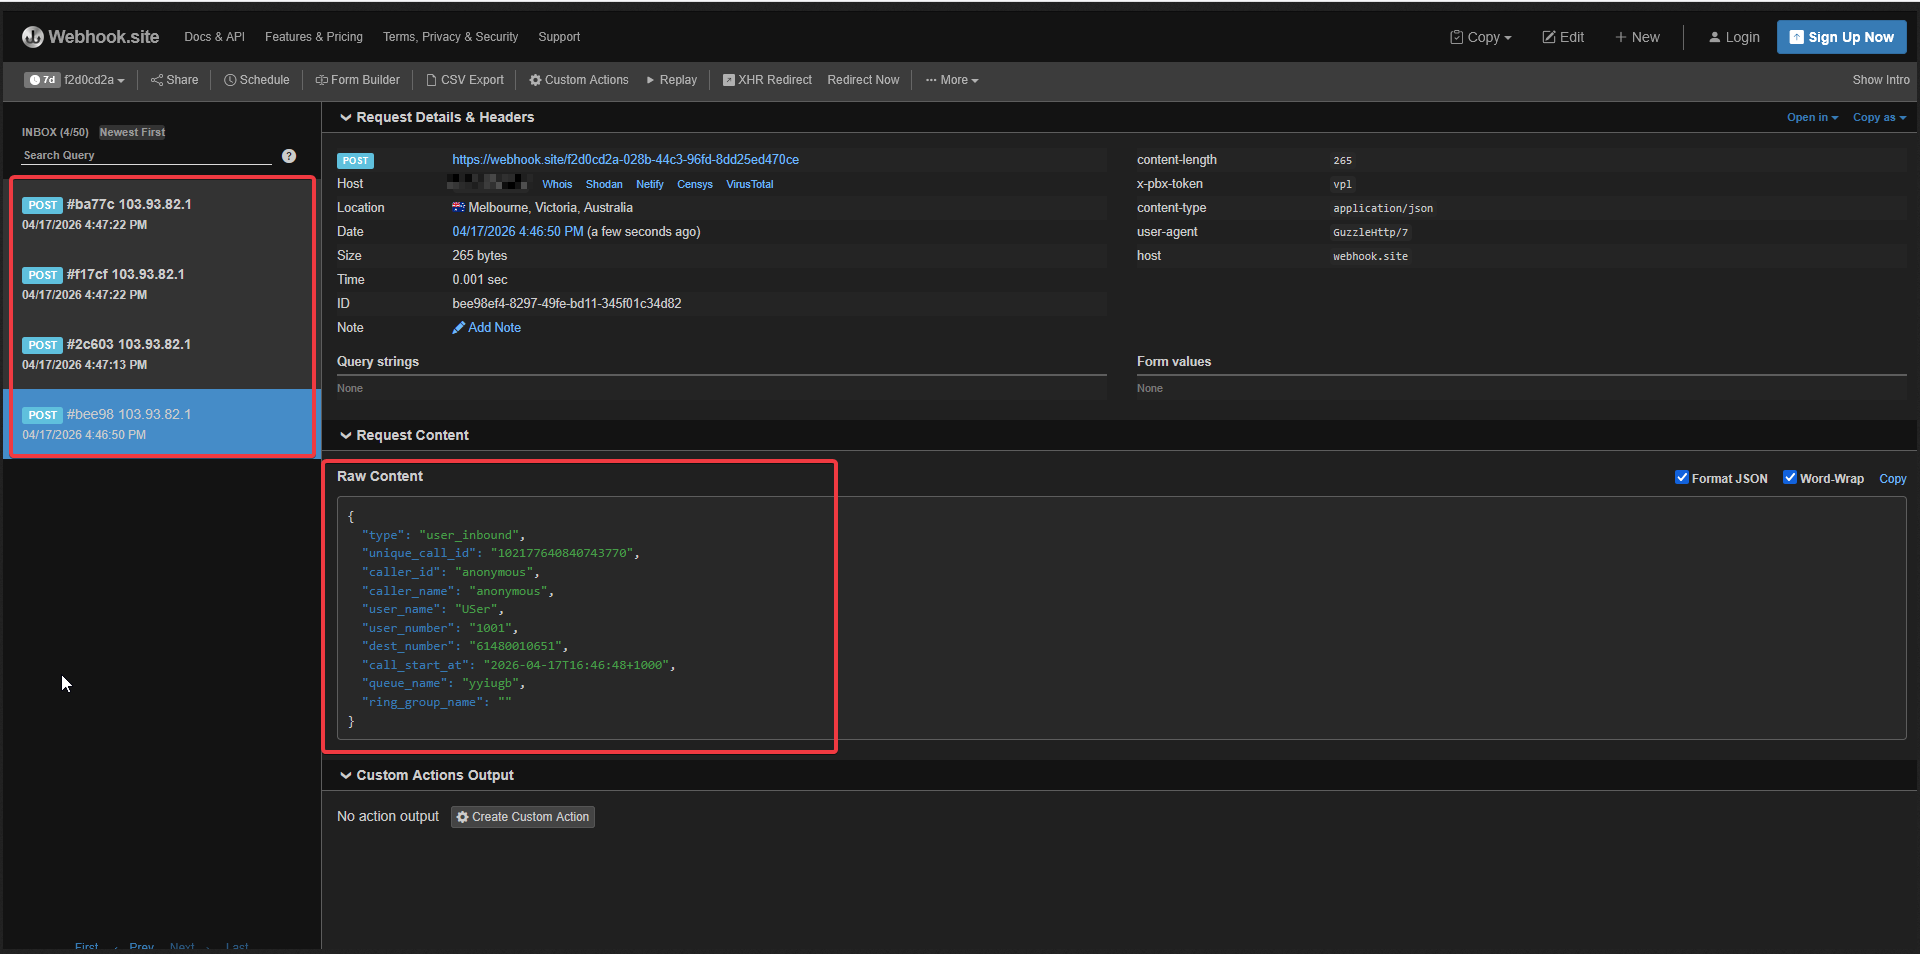Create a New webhook URL
The width and height of the screenshot is (1920, 954).
coord(1637,37)
